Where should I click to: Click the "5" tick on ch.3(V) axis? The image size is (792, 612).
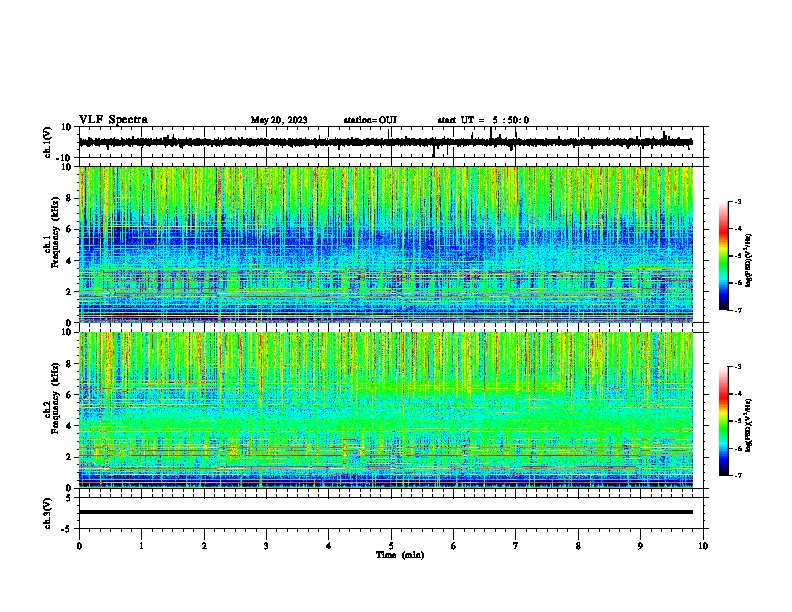(x=69, y=497)
